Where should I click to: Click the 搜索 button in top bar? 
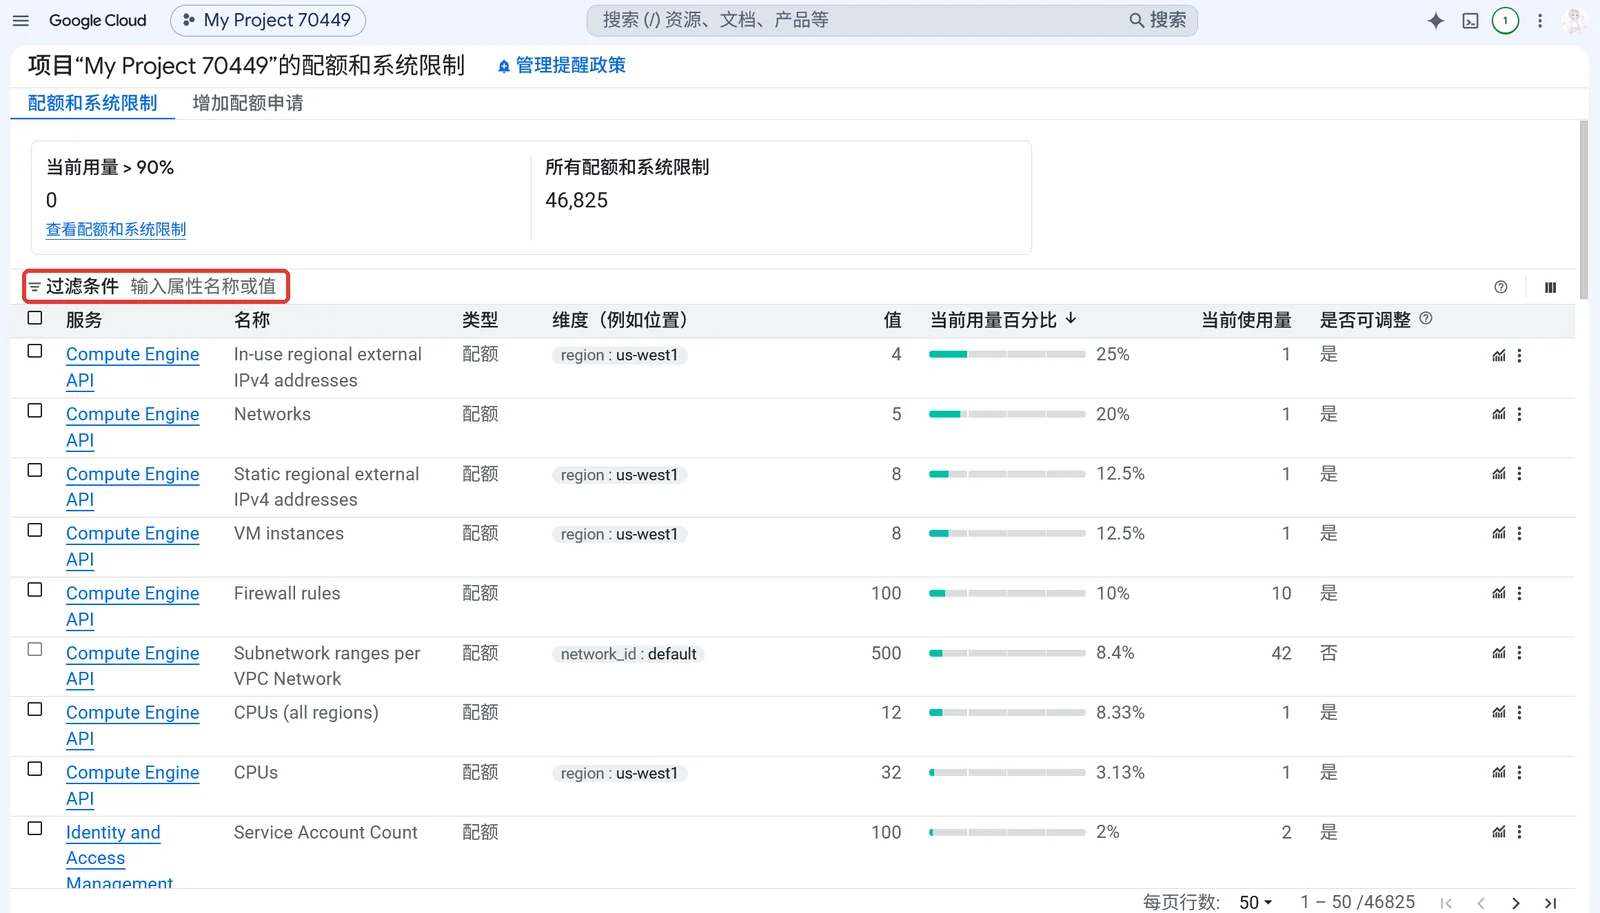[1158, 20]
